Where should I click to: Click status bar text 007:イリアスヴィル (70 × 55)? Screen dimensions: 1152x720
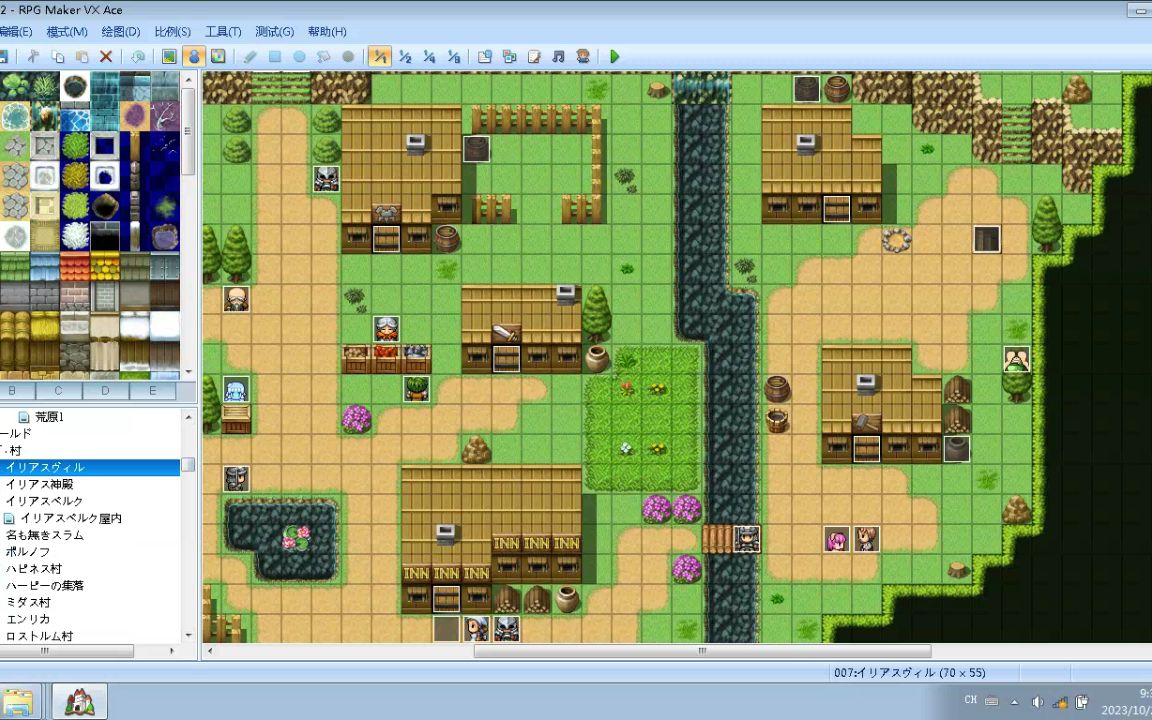[910, 673]
